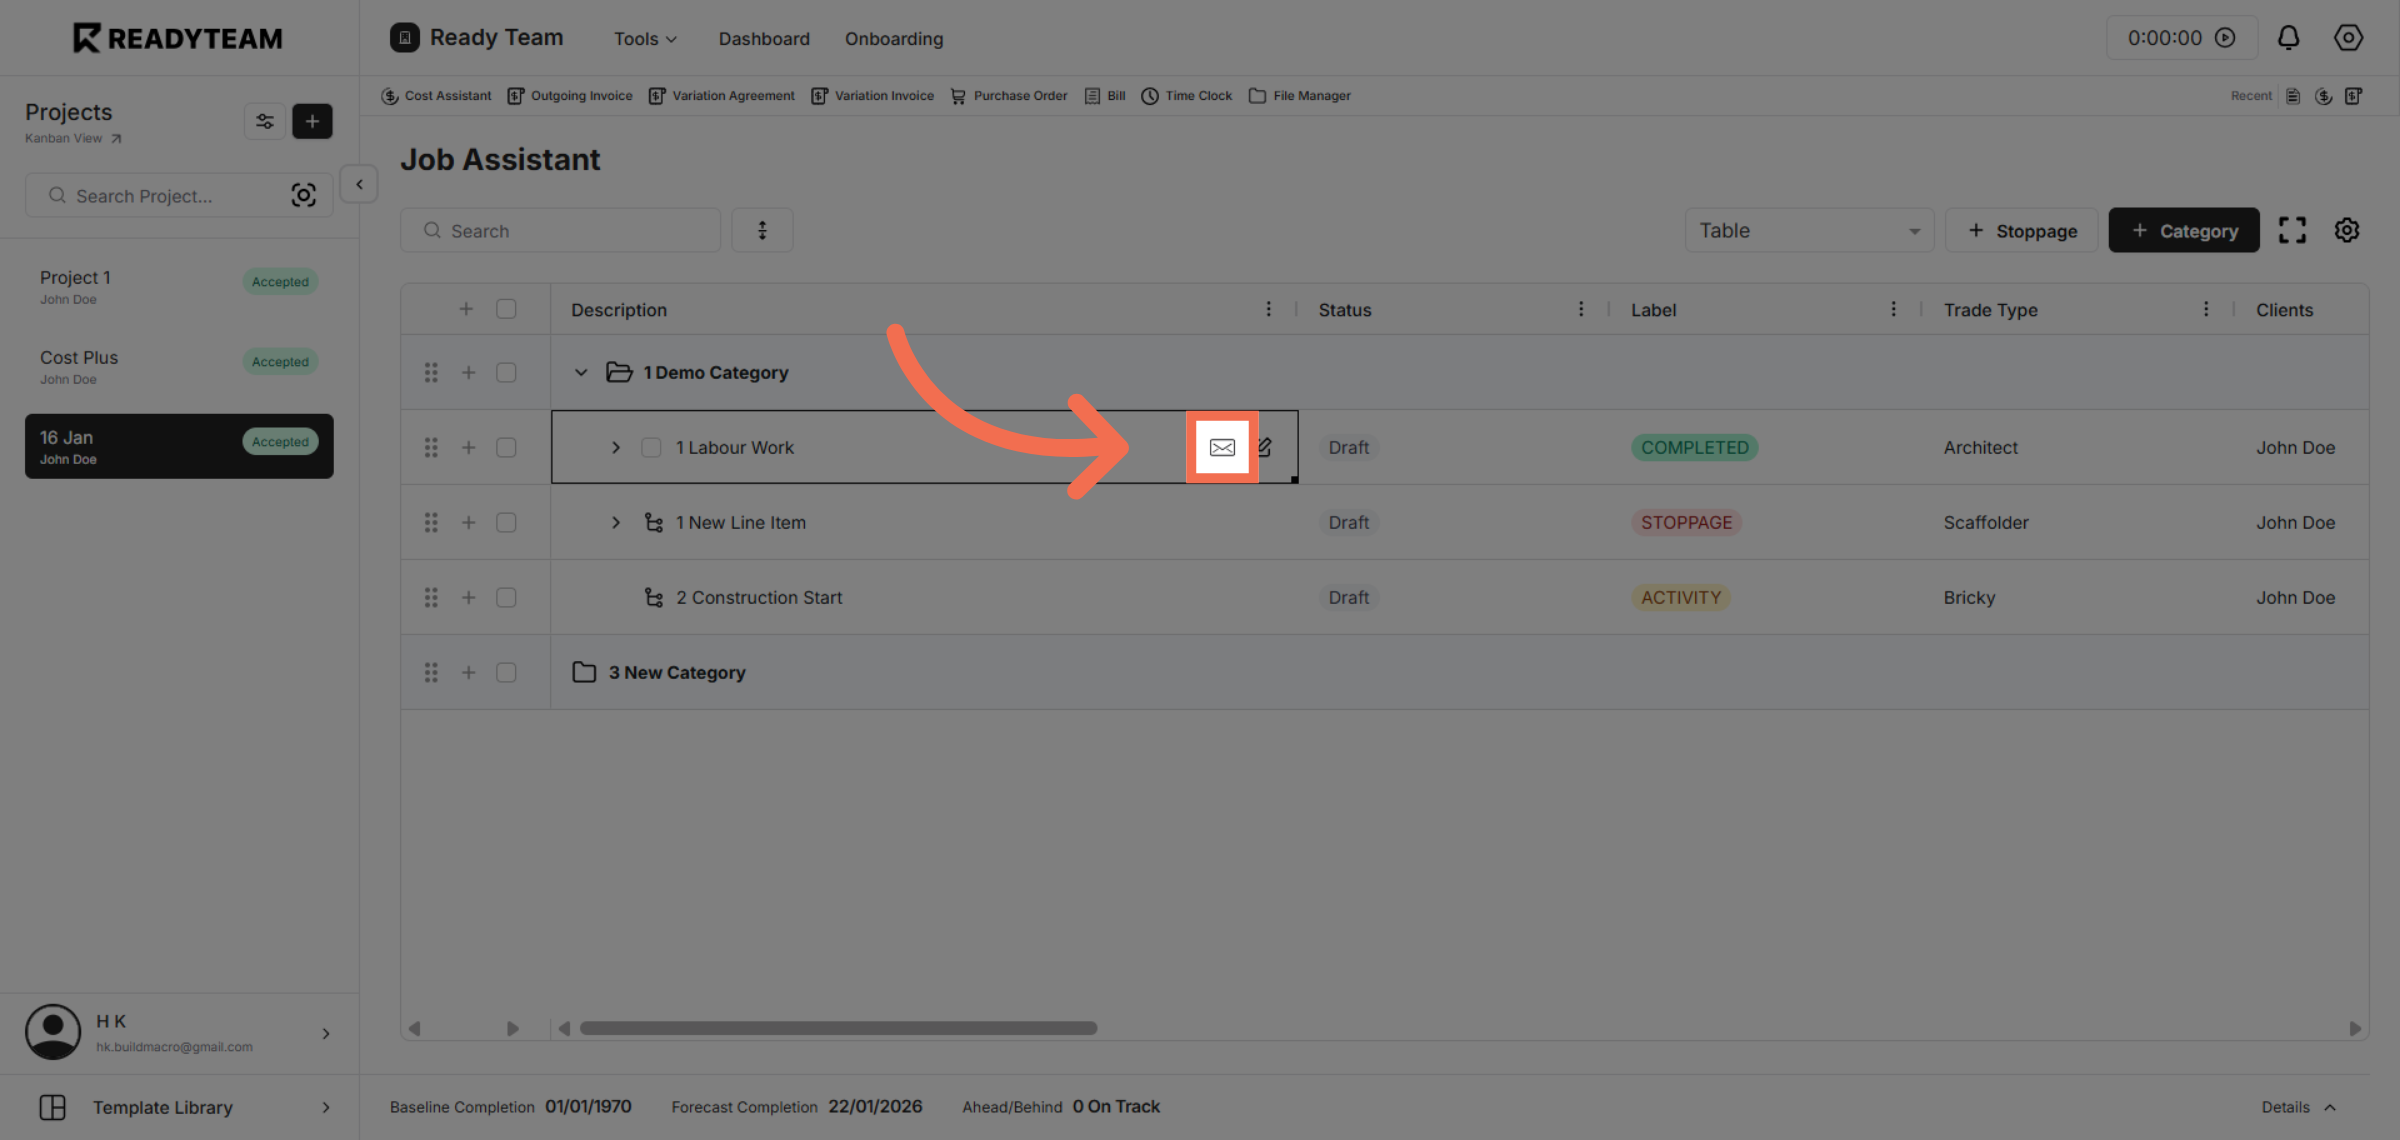
Task: Open the Tools menu
Action: 645,38
